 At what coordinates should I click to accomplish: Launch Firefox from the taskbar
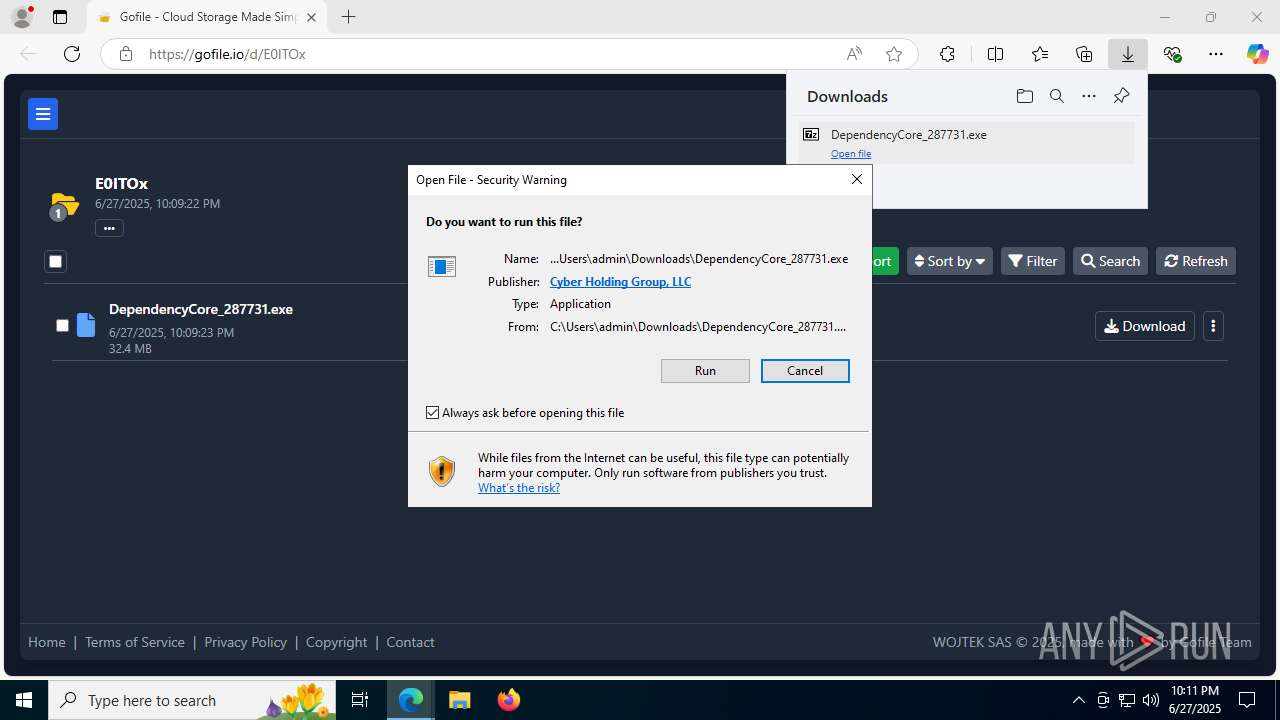click(509, 700)
